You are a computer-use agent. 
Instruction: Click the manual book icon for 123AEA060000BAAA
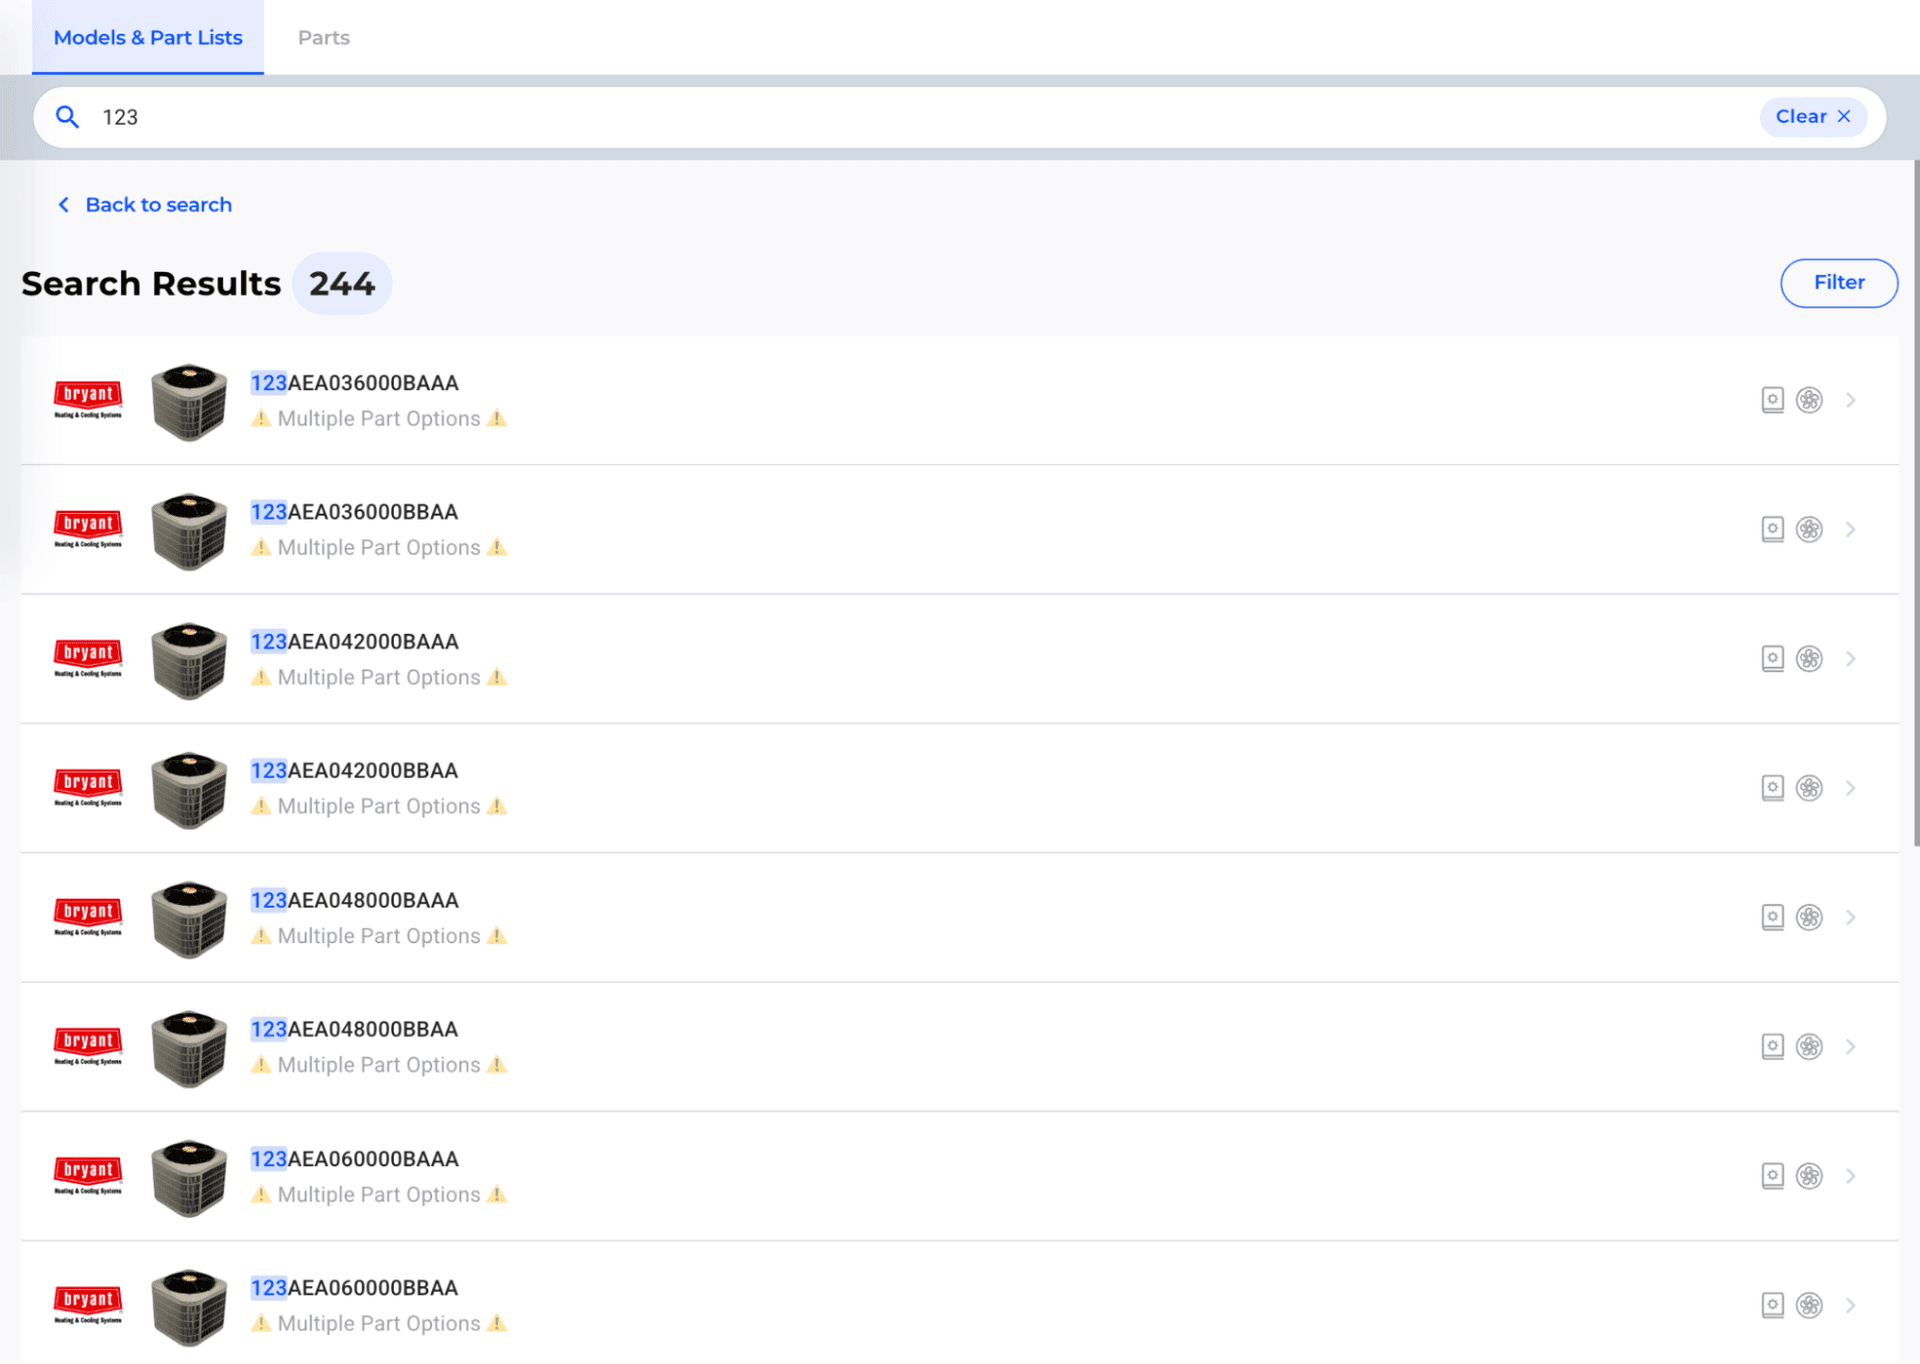[1772, 1176]
